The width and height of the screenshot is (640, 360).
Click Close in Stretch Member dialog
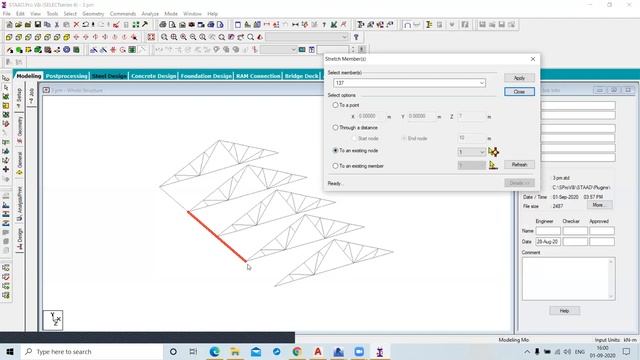[x=519, y=91]
